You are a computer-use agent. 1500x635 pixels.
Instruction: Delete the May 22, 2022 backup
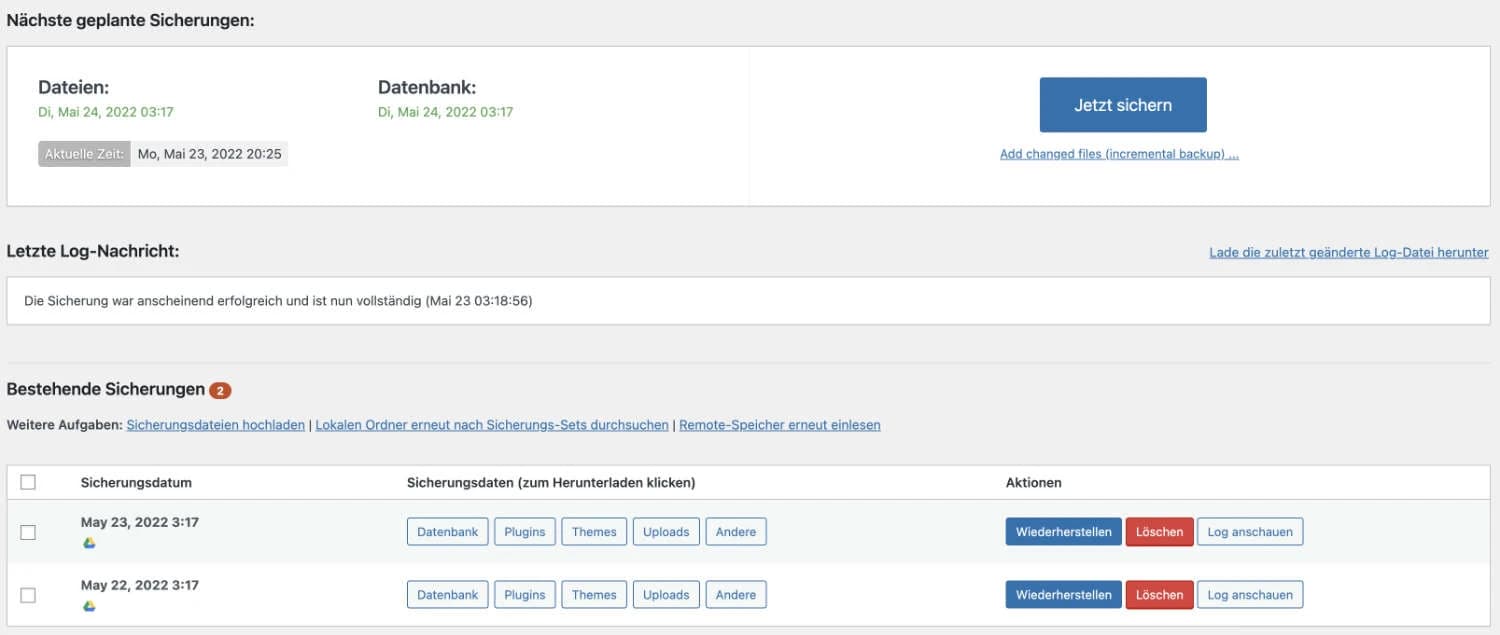(1159, 594)
